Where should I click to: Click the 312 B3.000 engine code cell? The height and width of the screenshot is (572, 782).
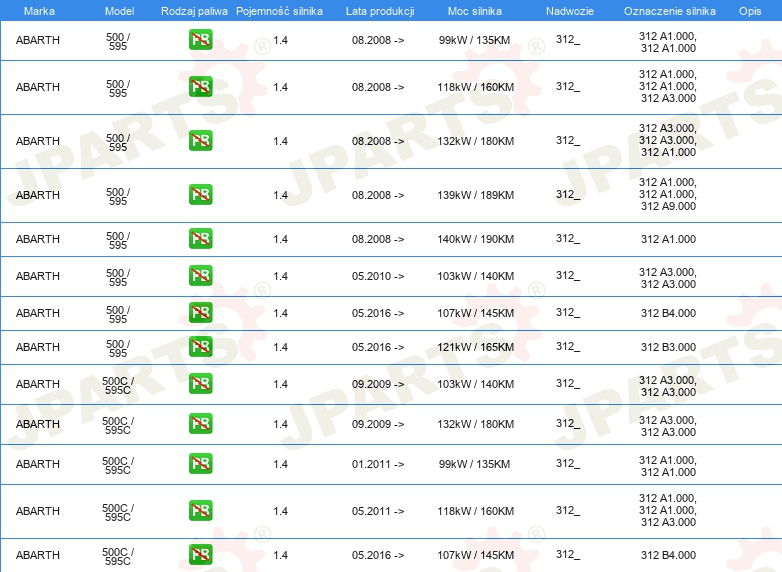pos(668,347)
